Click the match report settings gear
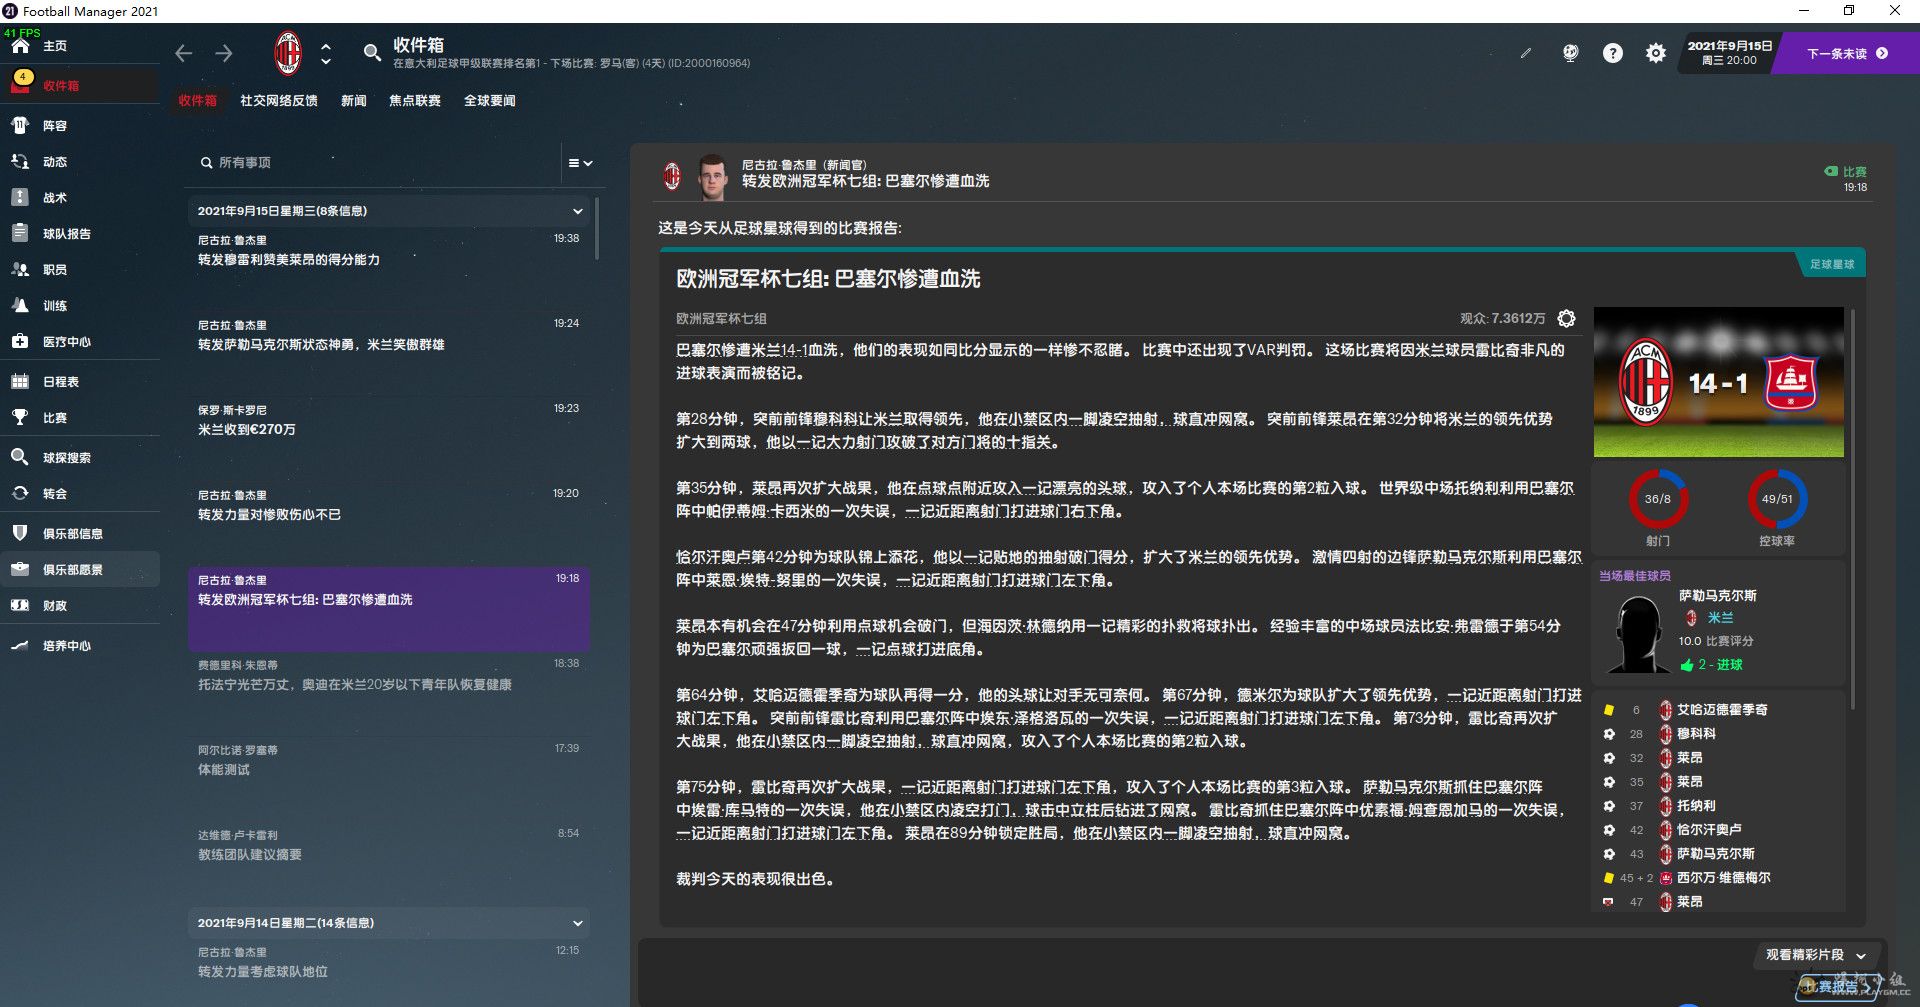The height and width of the screenshot is (1007, 1920). click(x=1566, y=318)
